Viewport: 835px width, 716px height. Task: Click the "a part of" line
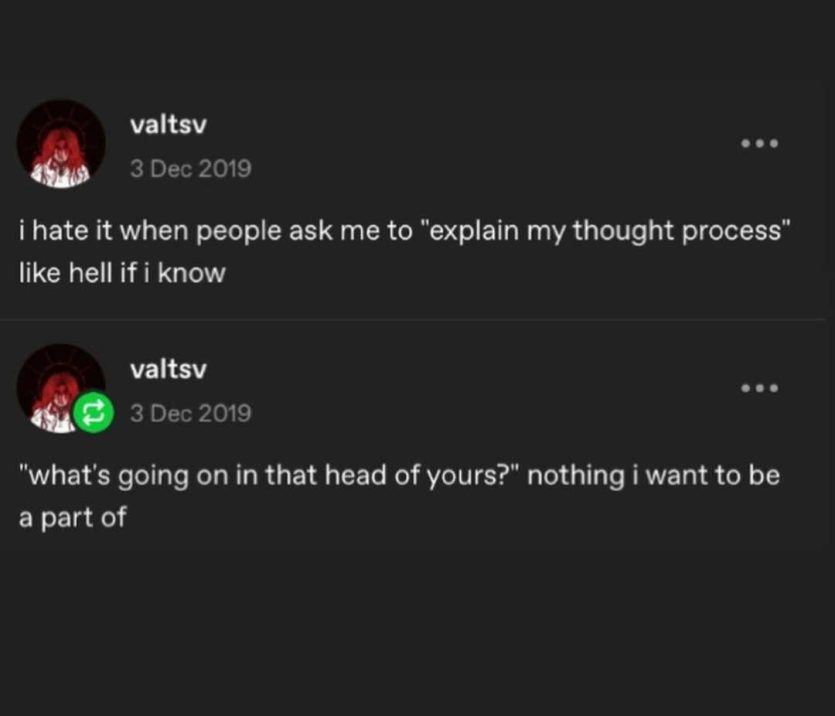coord(72,519)
